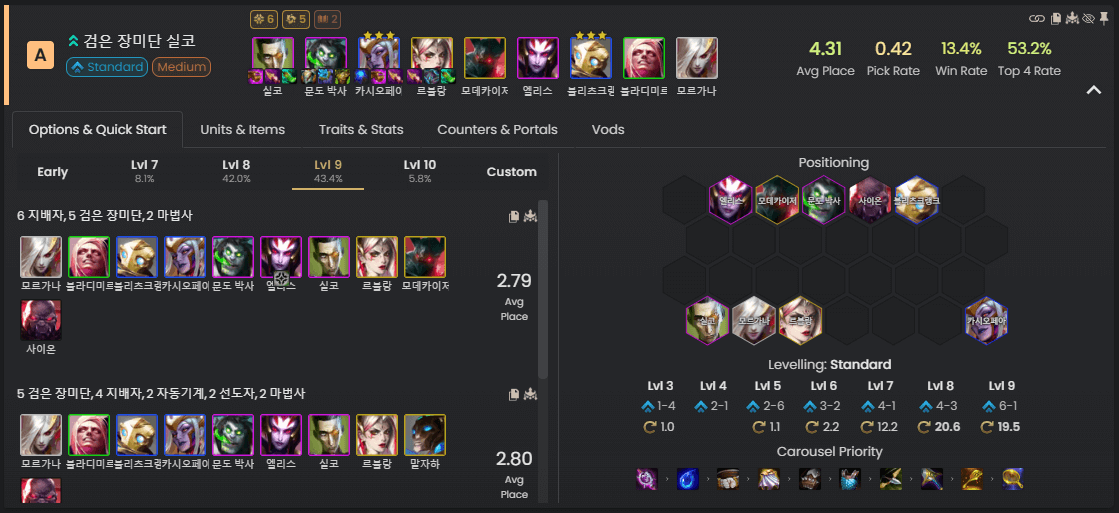This screenshot has height=513, width=1119.
Task: Click the copy team code icon at top right
Action: click(1055, 19)
